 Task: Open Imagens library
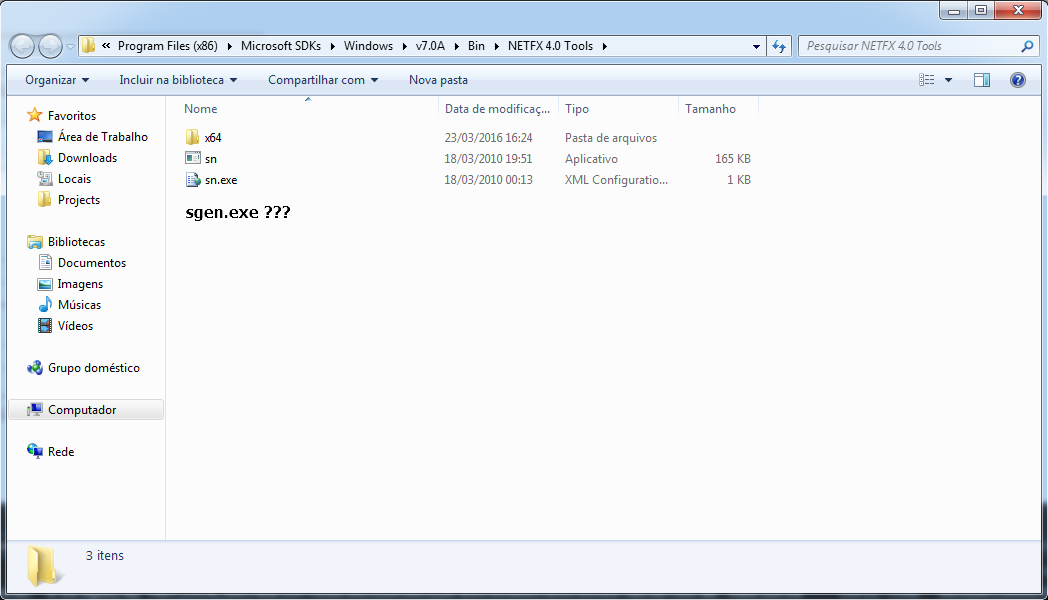pyautogui.click(x=80, y=284)
